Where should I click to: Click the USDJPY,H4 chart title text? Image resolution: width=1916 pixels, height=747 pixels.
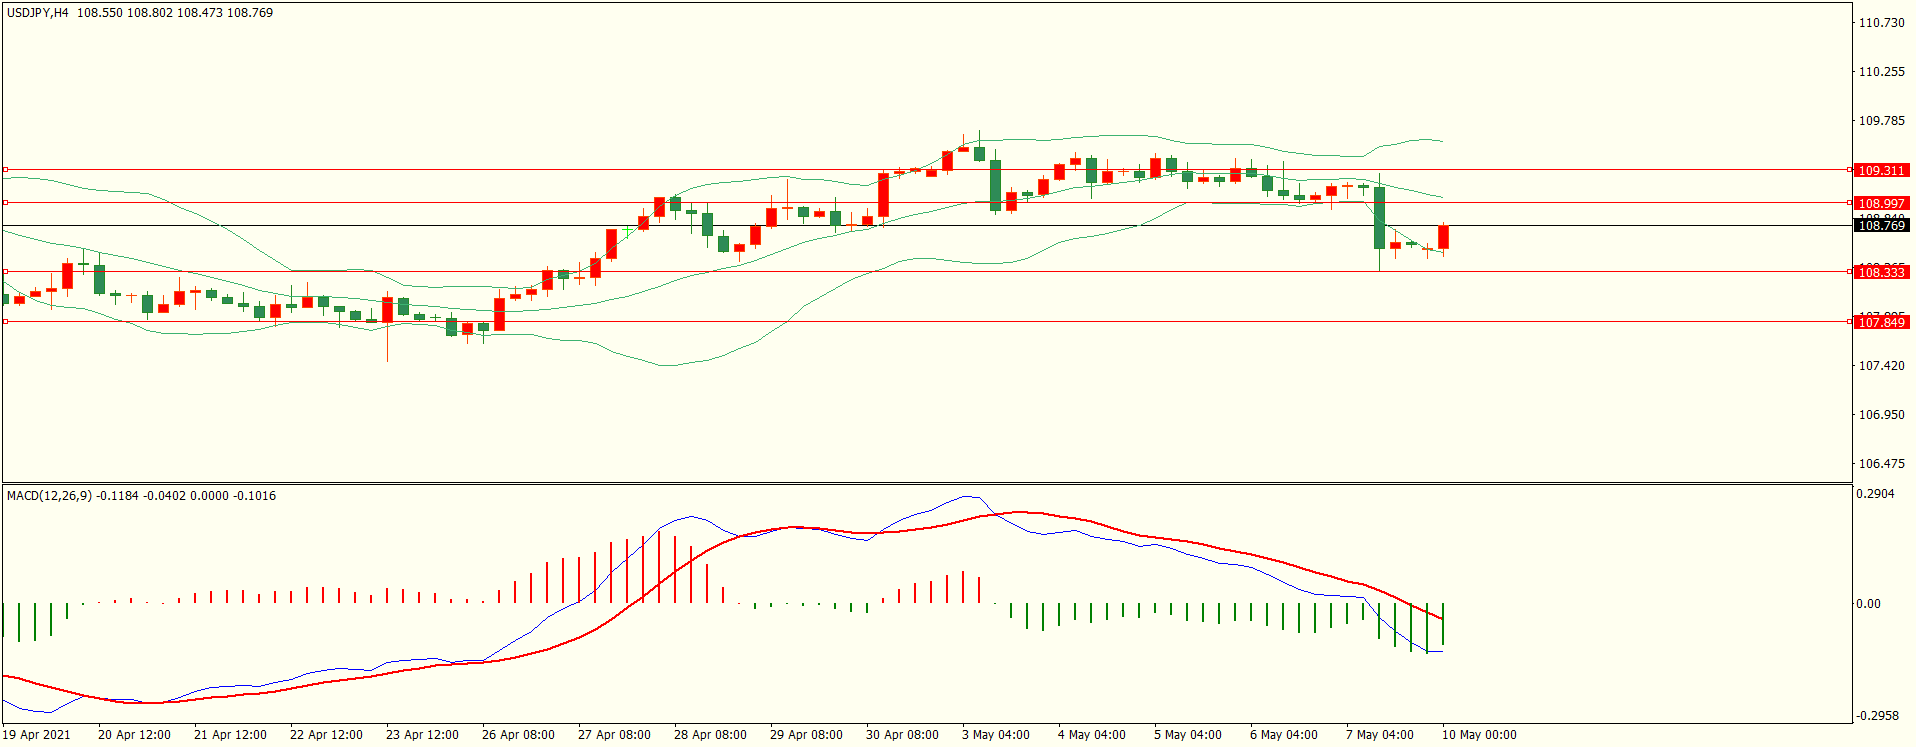[38, 13]
